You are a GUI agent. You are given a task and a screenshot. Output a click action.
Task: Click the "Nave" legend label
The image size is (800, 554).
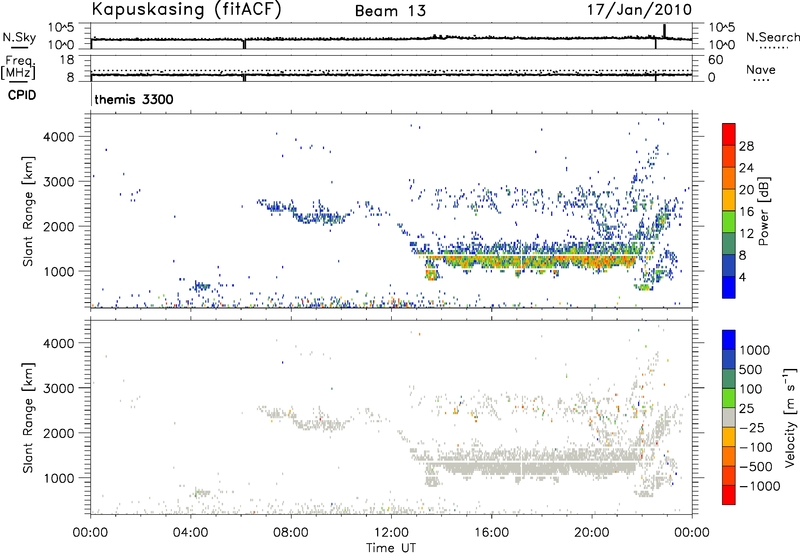point(761,69)
